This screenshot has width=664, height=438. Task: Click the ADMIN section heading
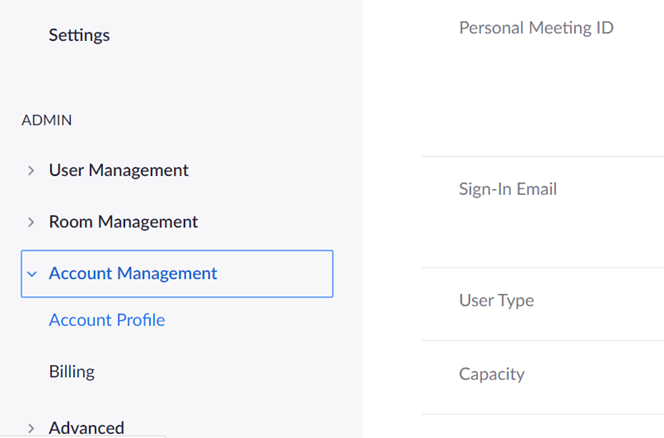47,120
